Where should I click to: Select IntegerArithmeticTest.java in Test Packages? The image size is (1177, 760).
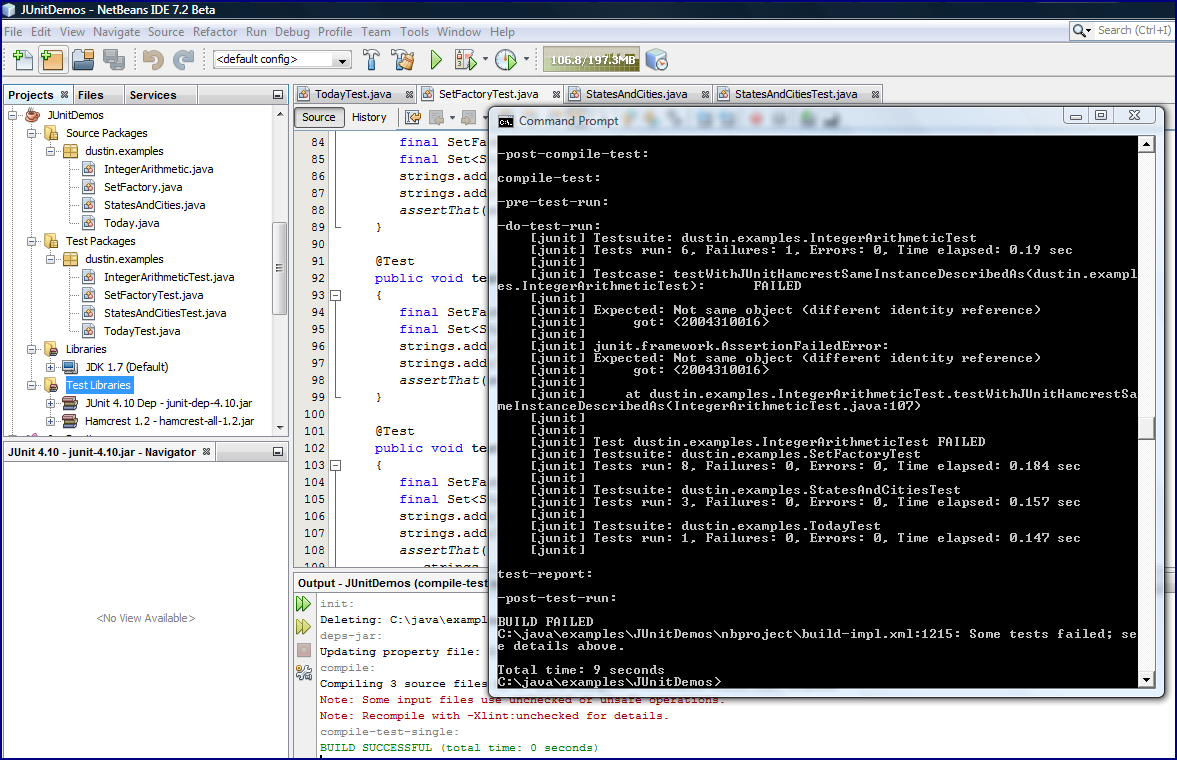[169, 277]
